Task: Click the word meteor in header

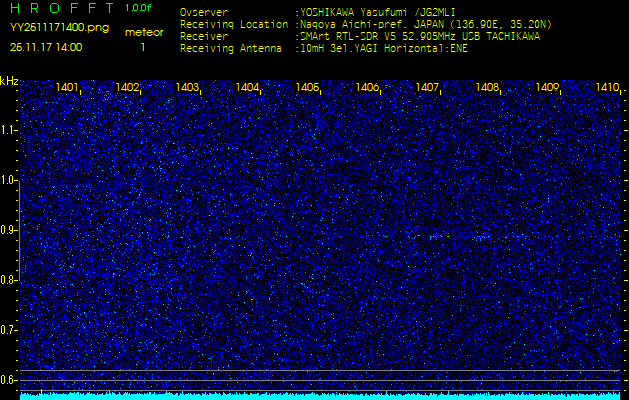Action: (x=144, y=33)
